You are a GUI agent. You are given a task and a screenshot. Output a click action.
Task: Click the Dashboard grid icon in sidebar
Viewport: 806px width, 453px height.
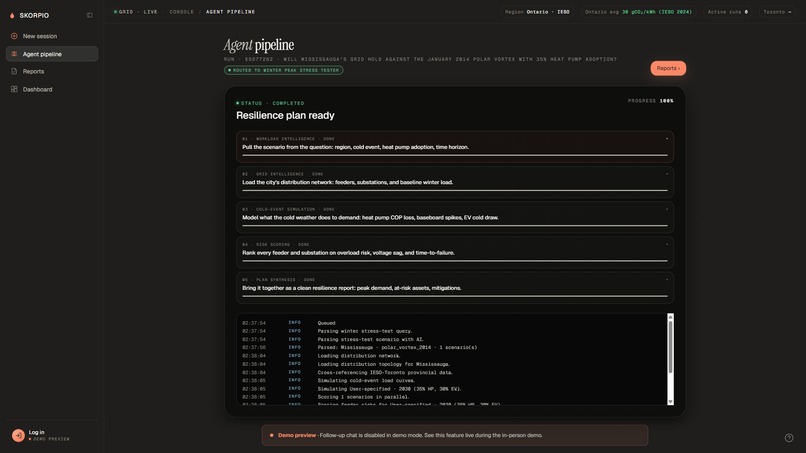pos(14,89)
